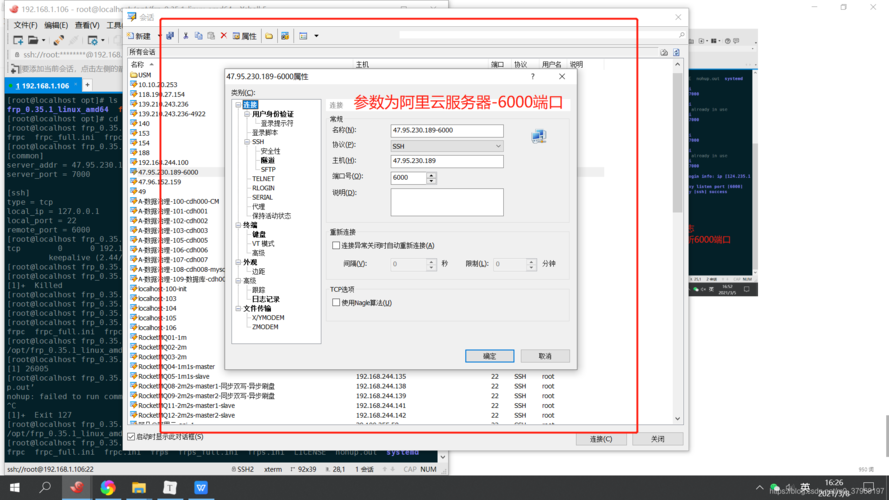
Task: Click the plus button to add new tab
Action: click(x=87, y=85)
